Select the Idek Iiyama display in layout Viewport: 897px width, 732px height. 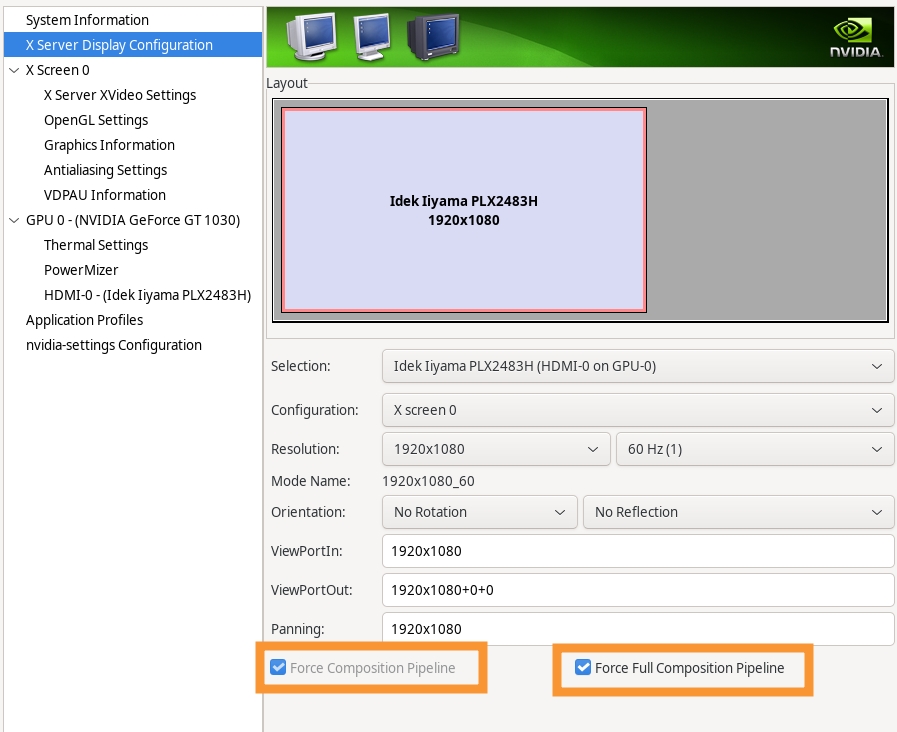point(463,211)
